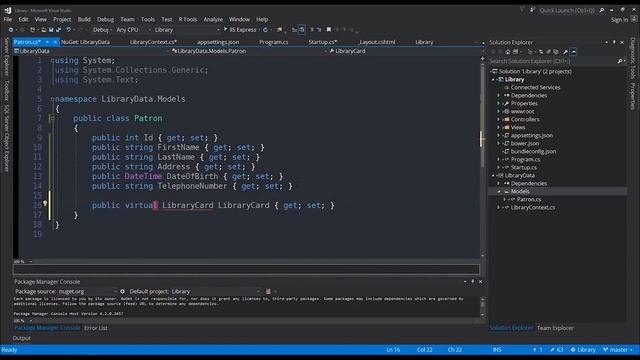Select Connected Services in Solution Explorer

tap(535, 87)
